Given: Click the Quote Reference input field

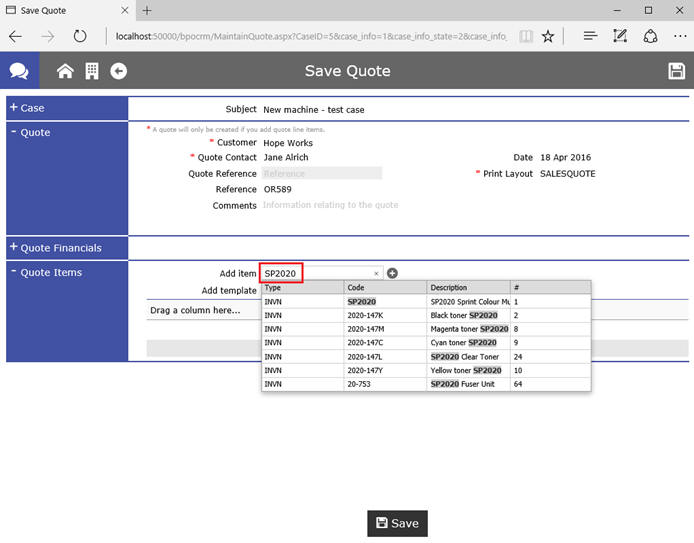Looking at the screenshot, I should 321,173.
